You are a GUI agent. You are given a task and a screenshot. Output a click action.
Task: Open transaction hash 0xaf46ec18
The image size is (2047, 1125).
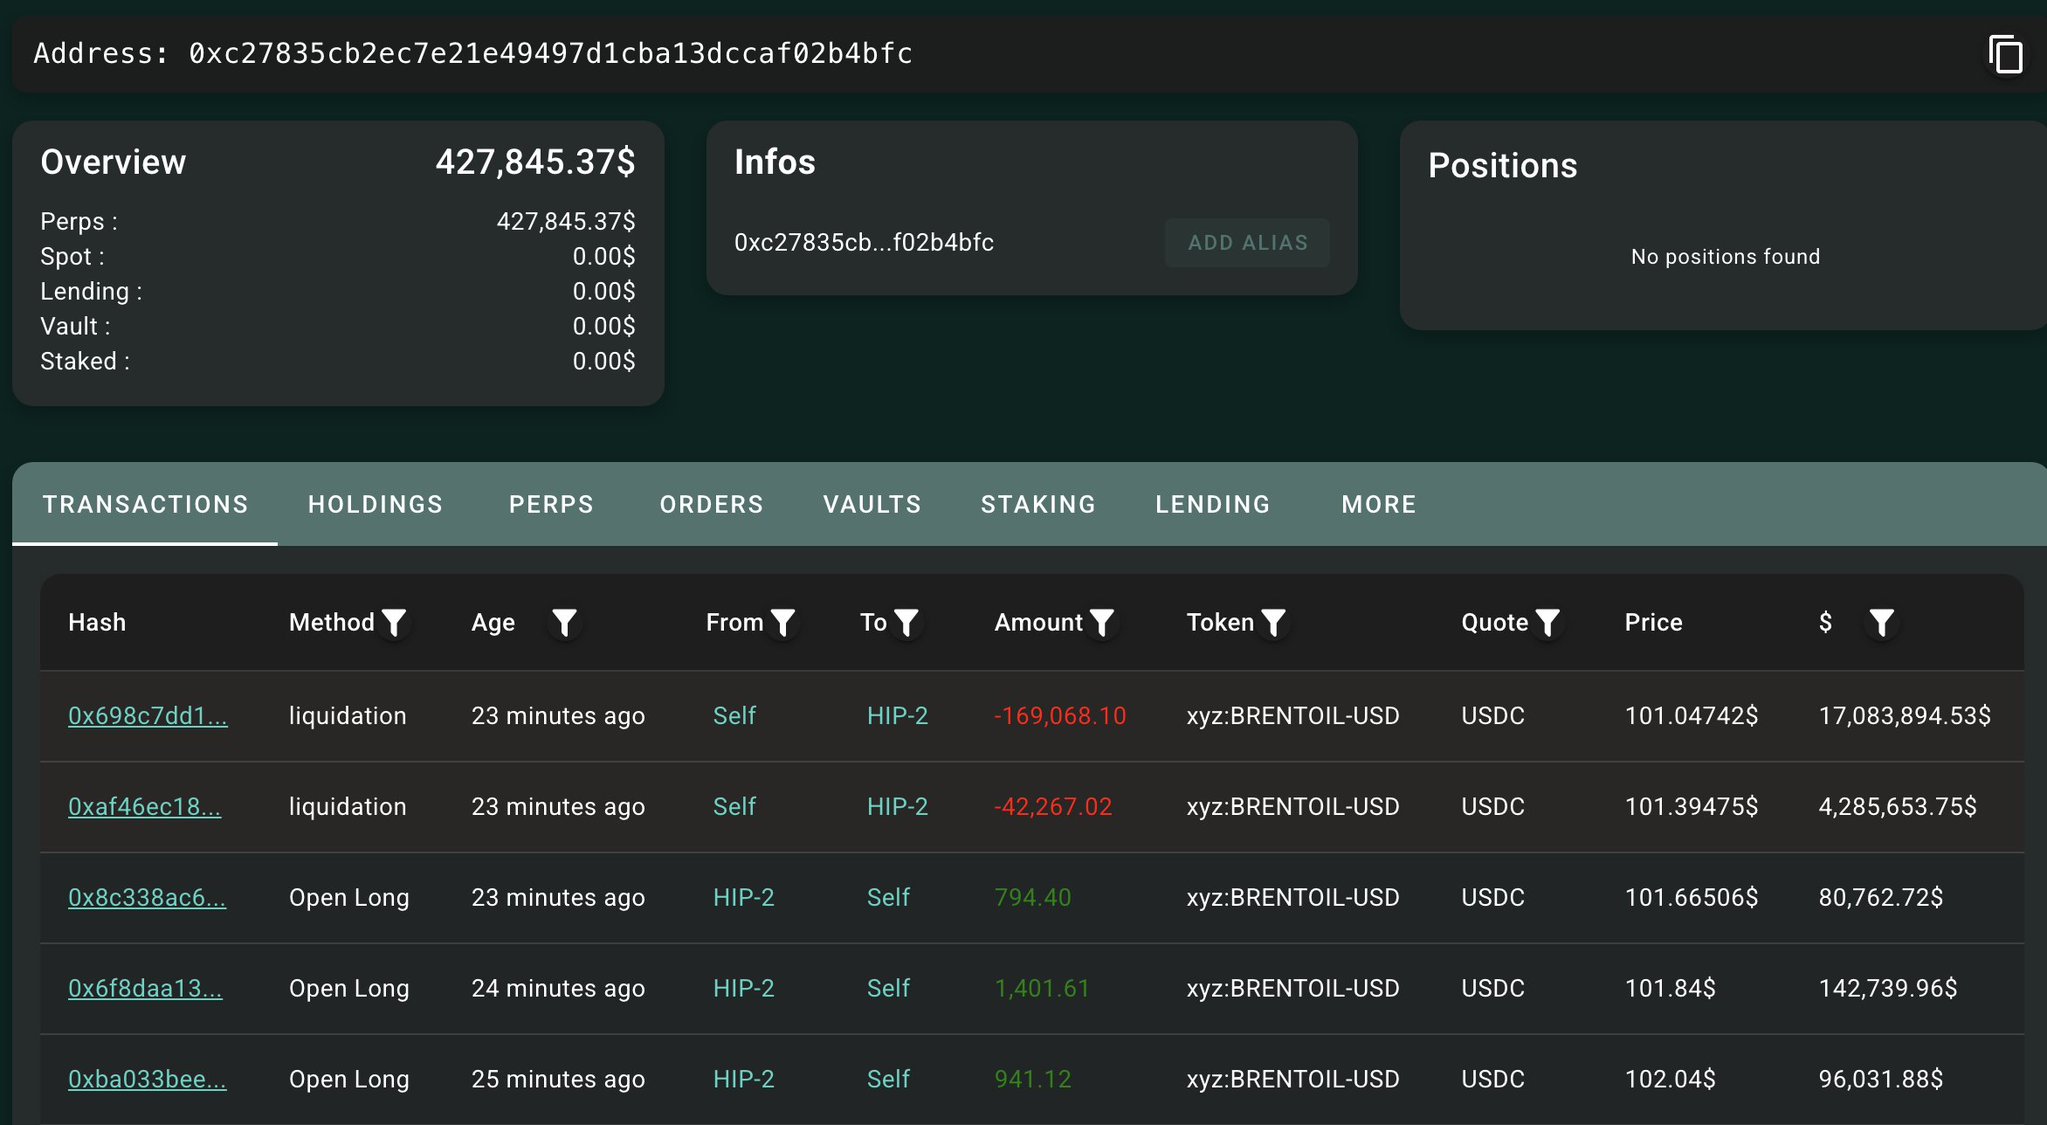[145, 807]
